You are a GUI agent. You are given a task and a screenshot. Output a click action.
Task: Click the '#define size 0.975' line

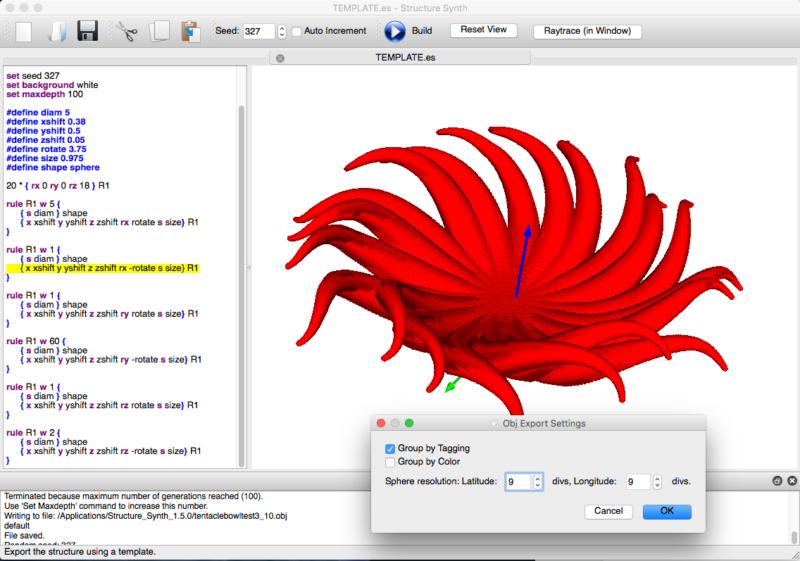click(45, 159)
